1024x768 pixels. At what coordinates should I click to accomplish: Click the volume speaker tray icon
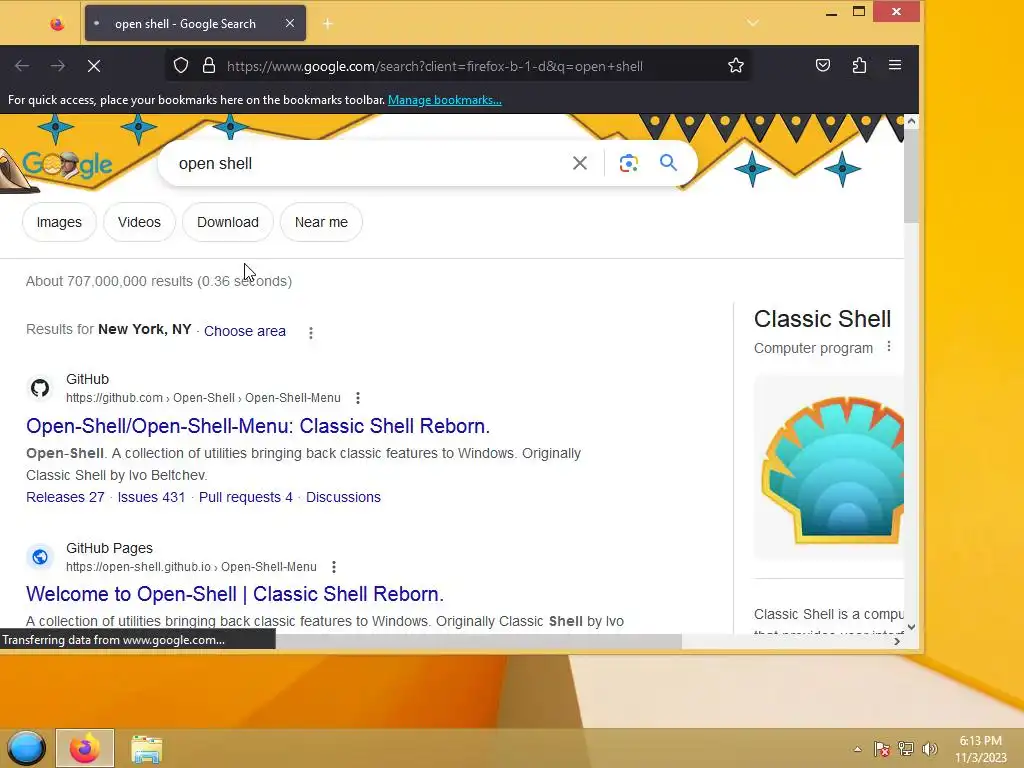[x=930, y=748]
